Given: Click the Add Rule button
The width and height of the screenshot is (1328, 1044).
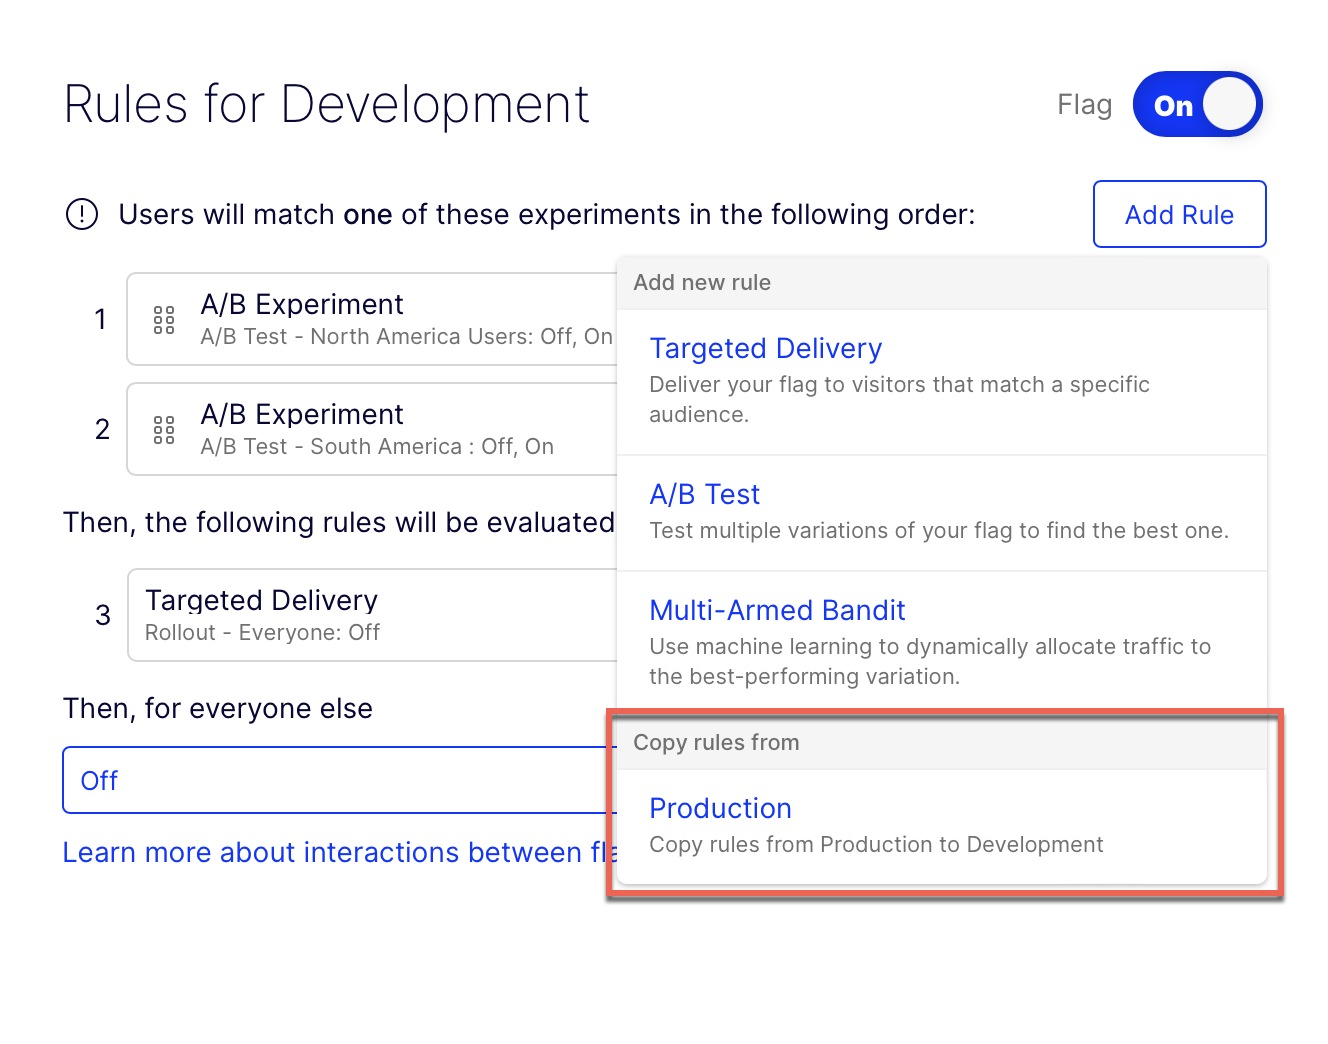Looking at the screenshot, I should pyautogui.click(x=1179, y=214).
